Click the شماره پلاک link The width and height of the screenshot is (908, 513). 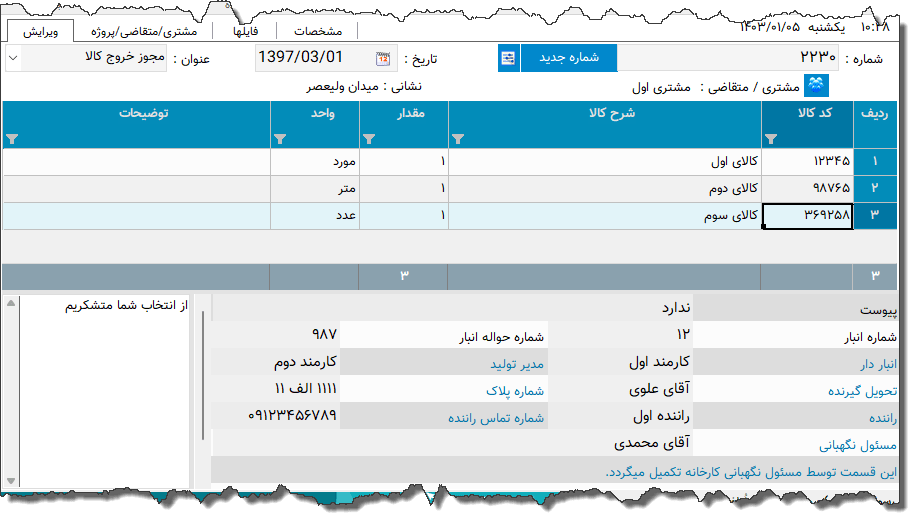[515, 391]
